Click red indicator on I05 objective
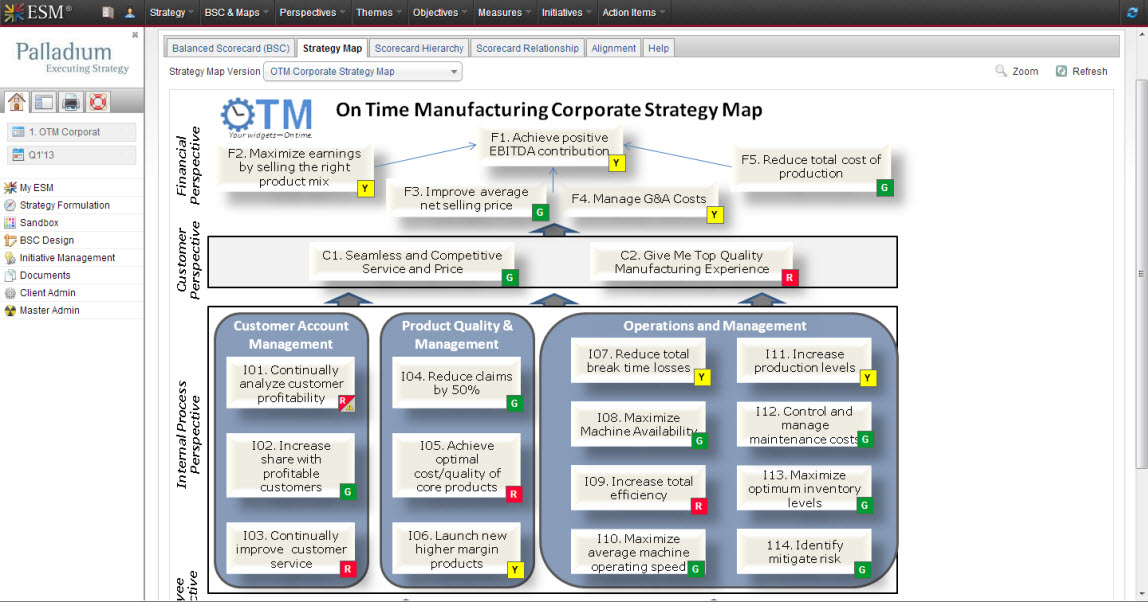 click(514, 494)
